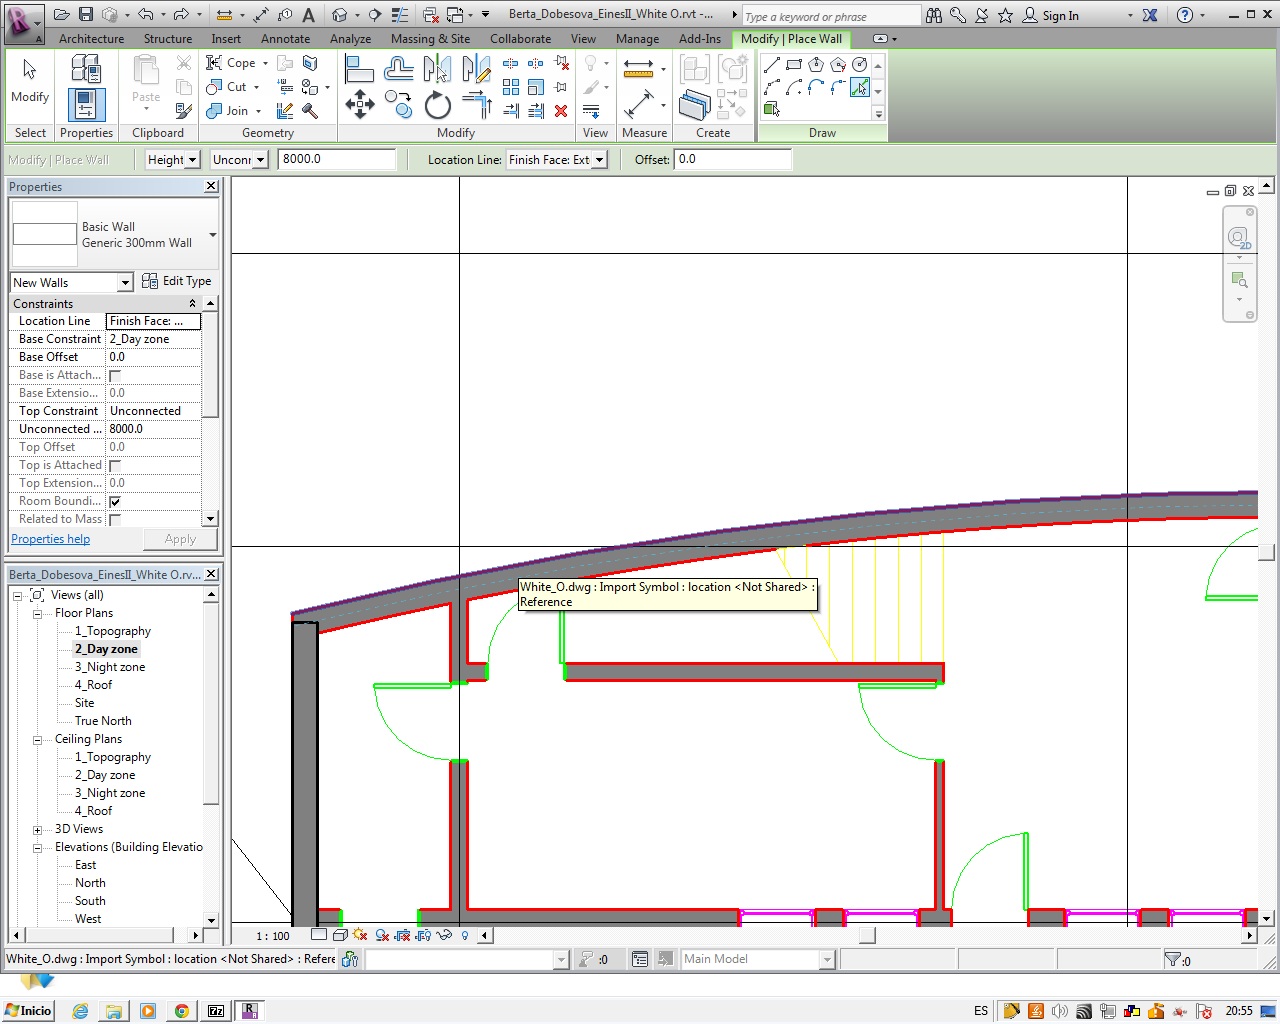This screenshot has height=1024, width=1280.
Task: Select the Pick Lines draw mode
Action: click(858, 87)
